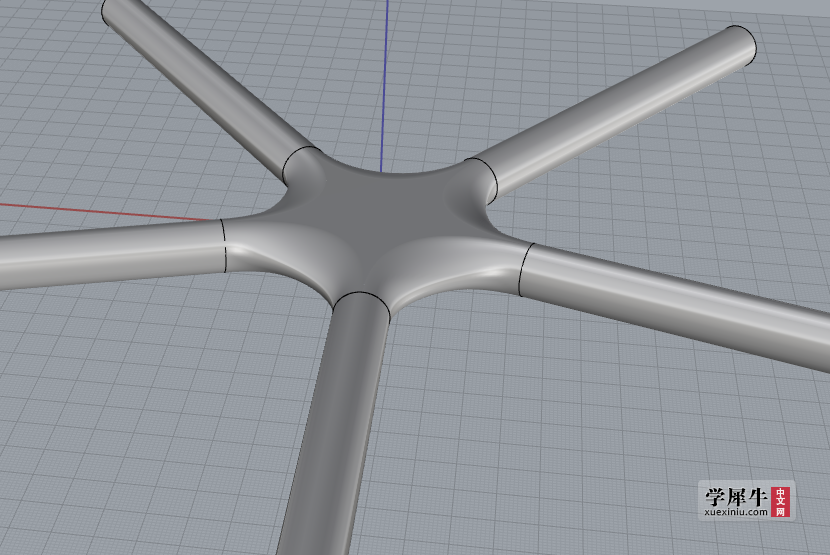The image size is (830, 555).
Task: Select the left pipe arm near the red axis
Action: pos(111,255)
